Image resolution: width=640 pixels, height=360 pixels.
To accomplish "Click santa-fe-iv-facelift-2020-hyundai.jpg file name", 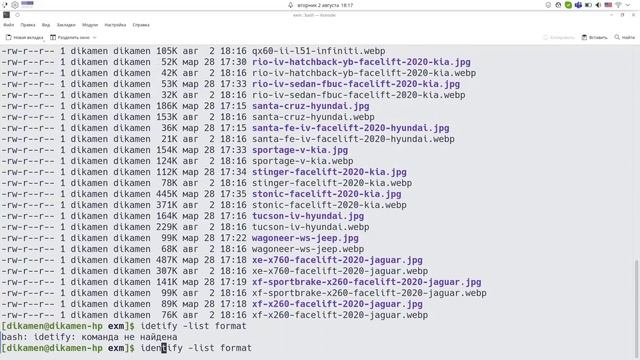I will [x=351, y=128].
